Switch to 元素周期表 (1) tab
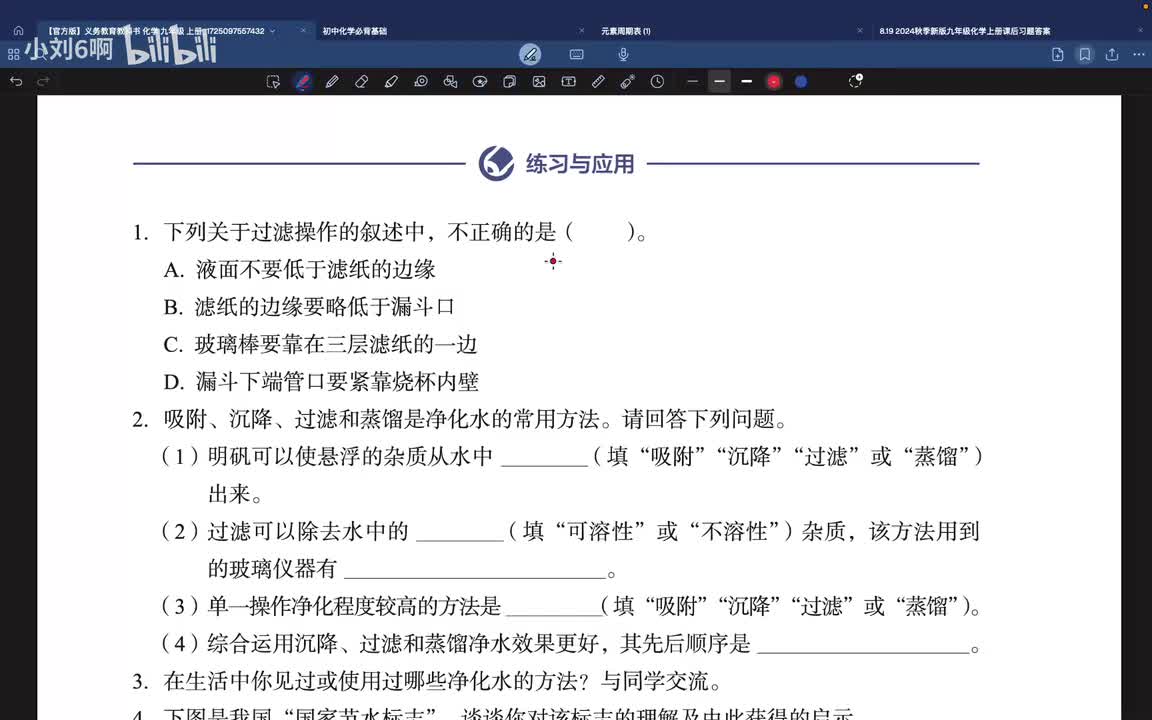 [626, 31]
